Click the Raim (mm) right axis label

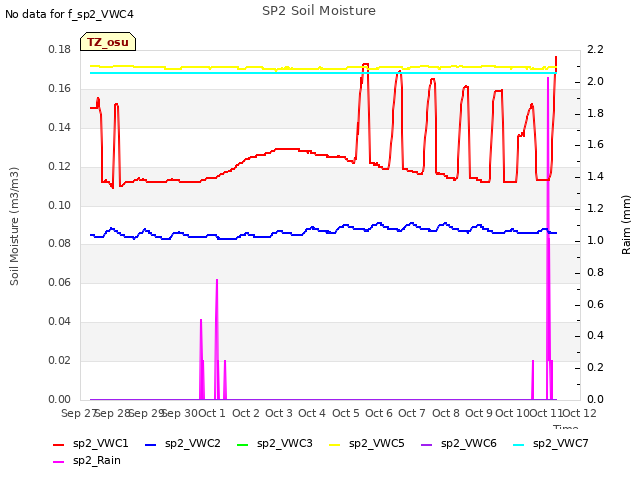tap(626, 225)
